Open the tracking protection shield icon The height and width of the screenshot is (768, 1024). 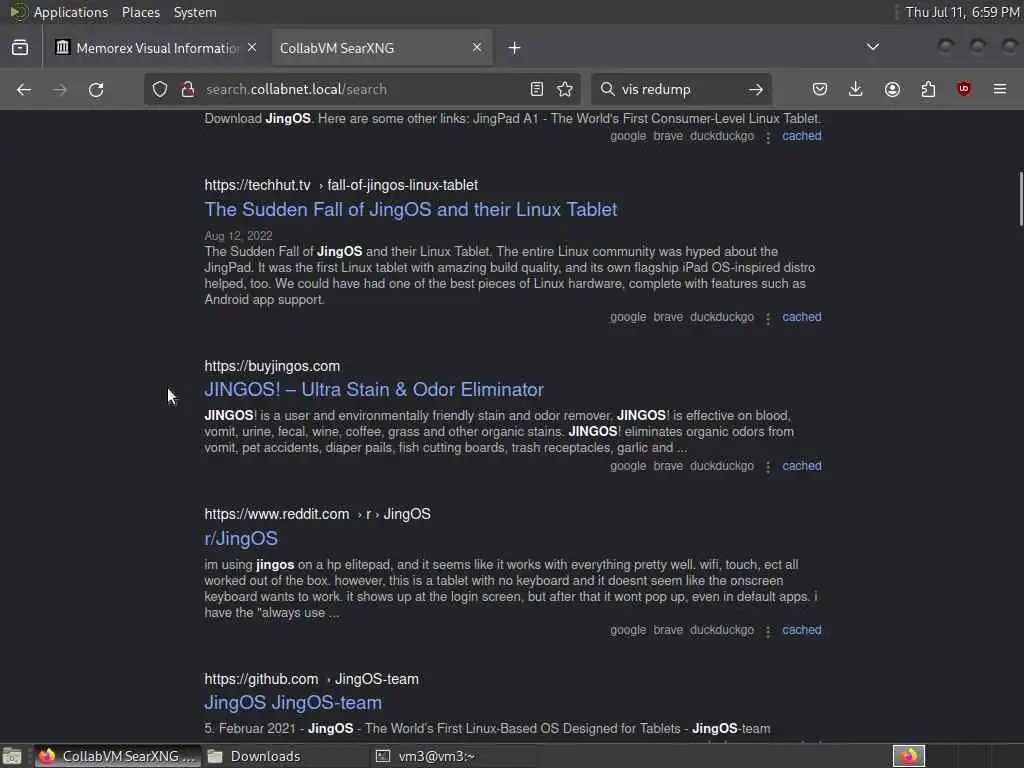(160, 89)
